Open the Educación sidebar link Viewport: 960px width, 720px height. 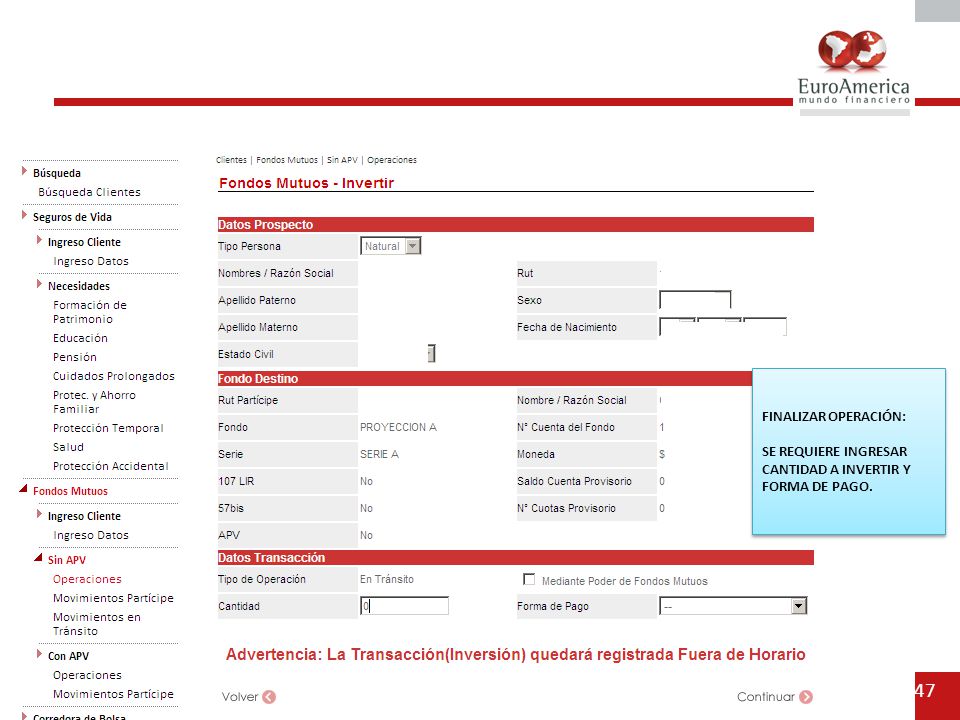(80, 339)
